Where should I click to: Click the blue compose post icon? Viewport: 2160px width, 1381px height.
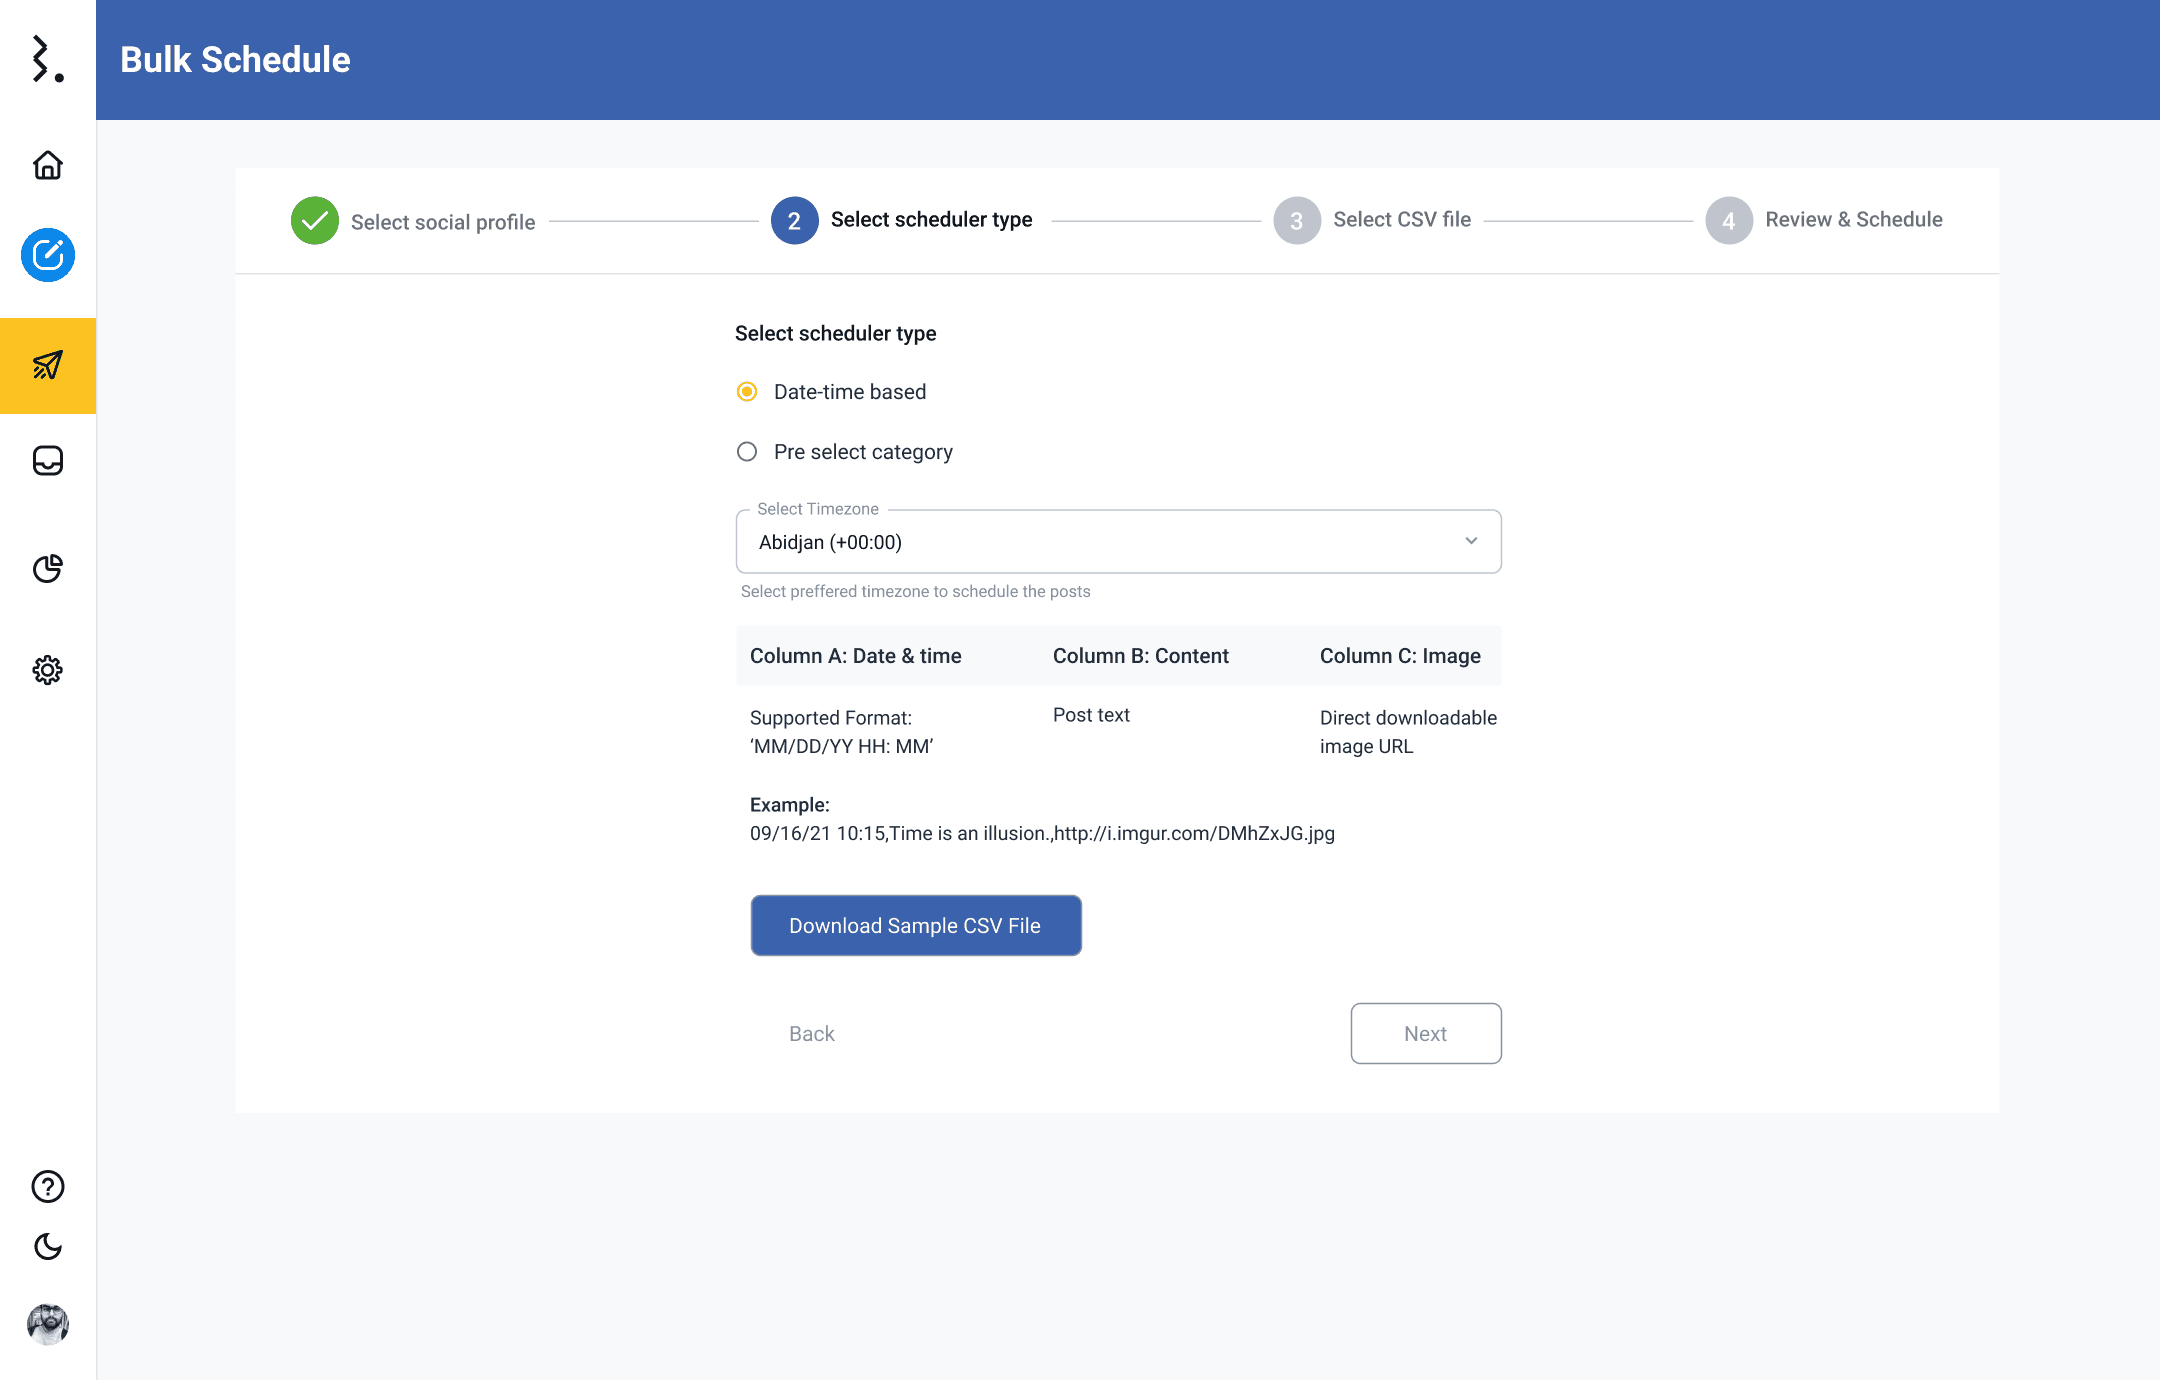48,255
